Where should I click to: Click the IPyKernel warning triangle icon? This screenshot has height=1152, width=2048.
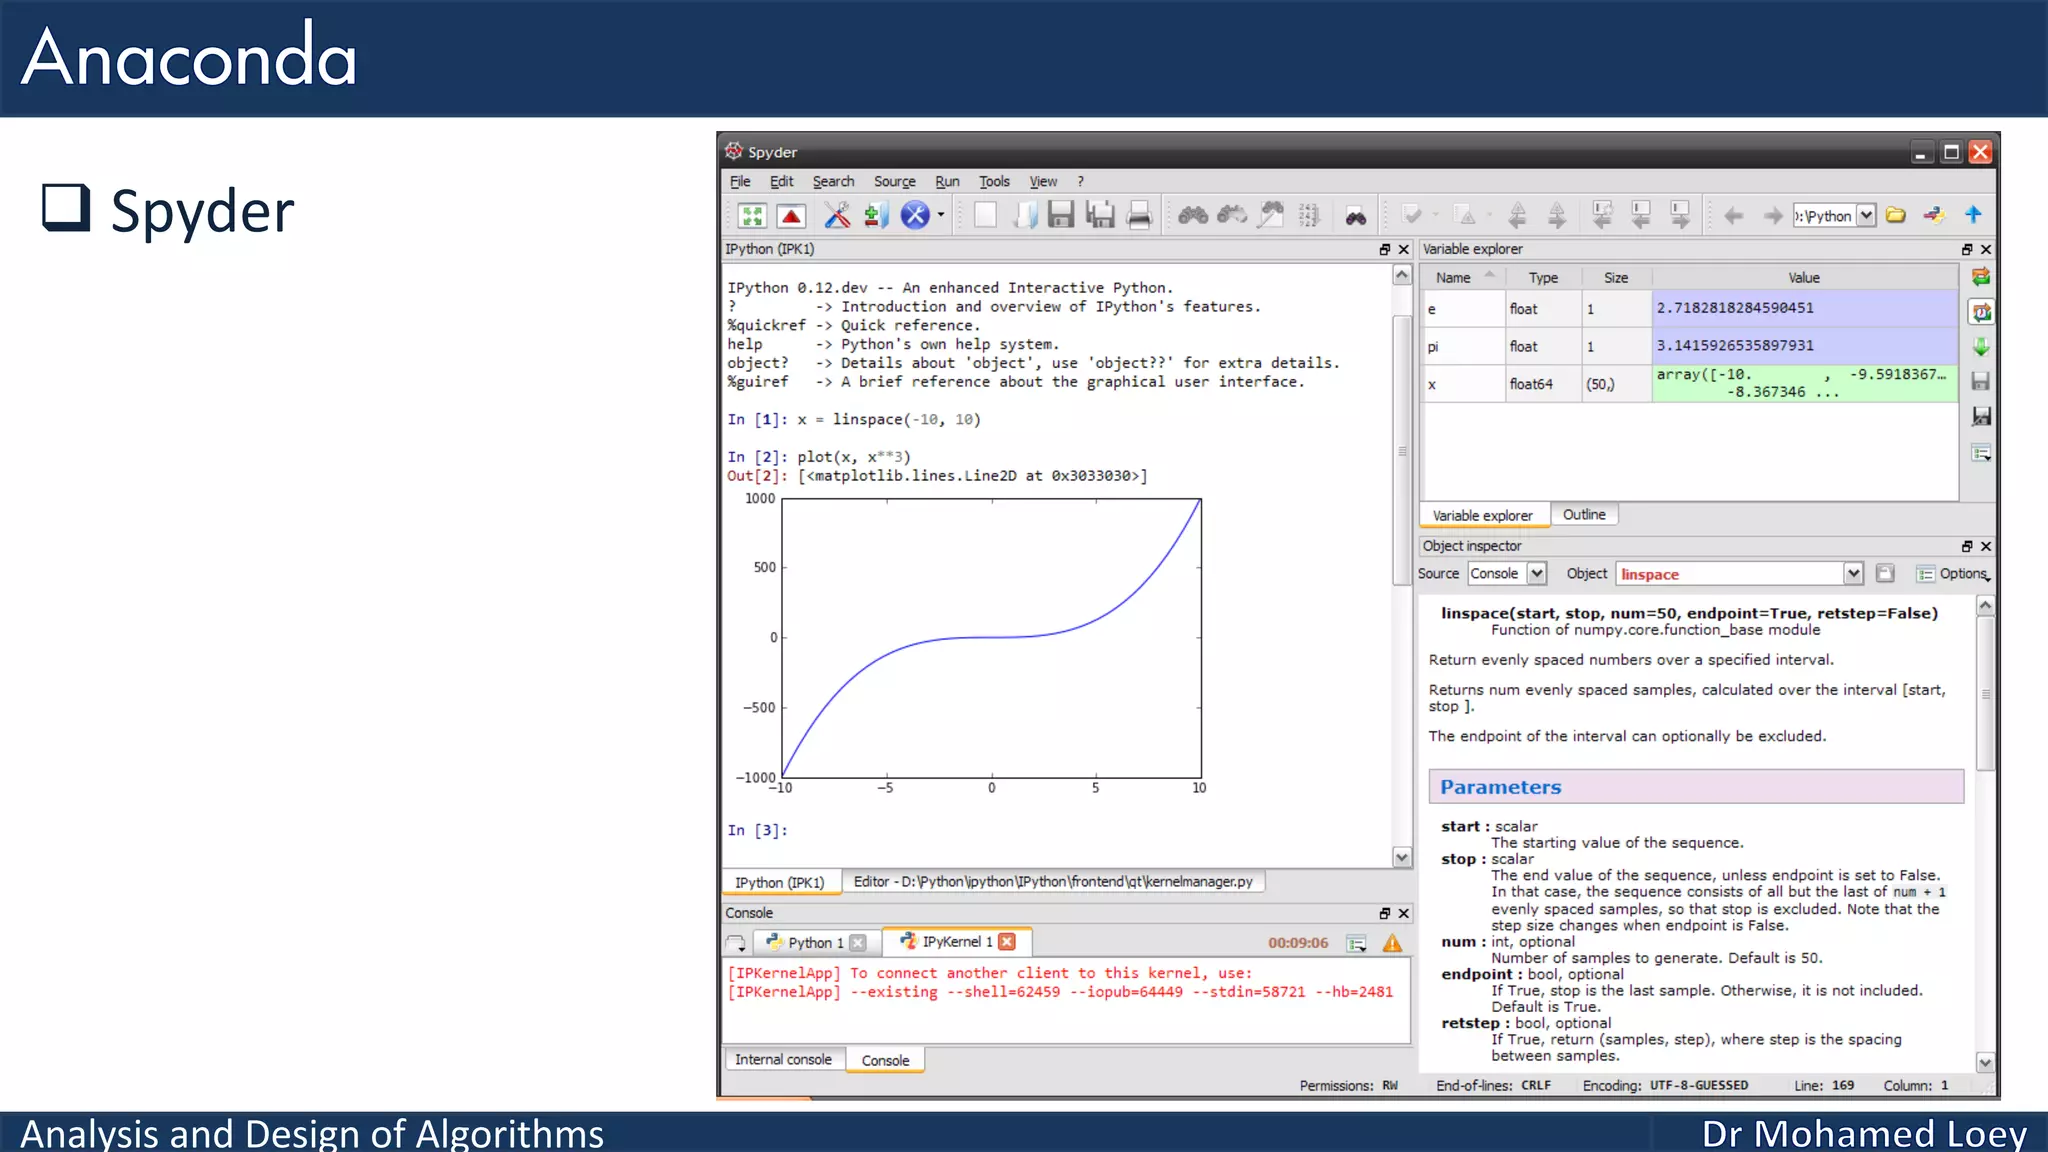point(1392,943)
